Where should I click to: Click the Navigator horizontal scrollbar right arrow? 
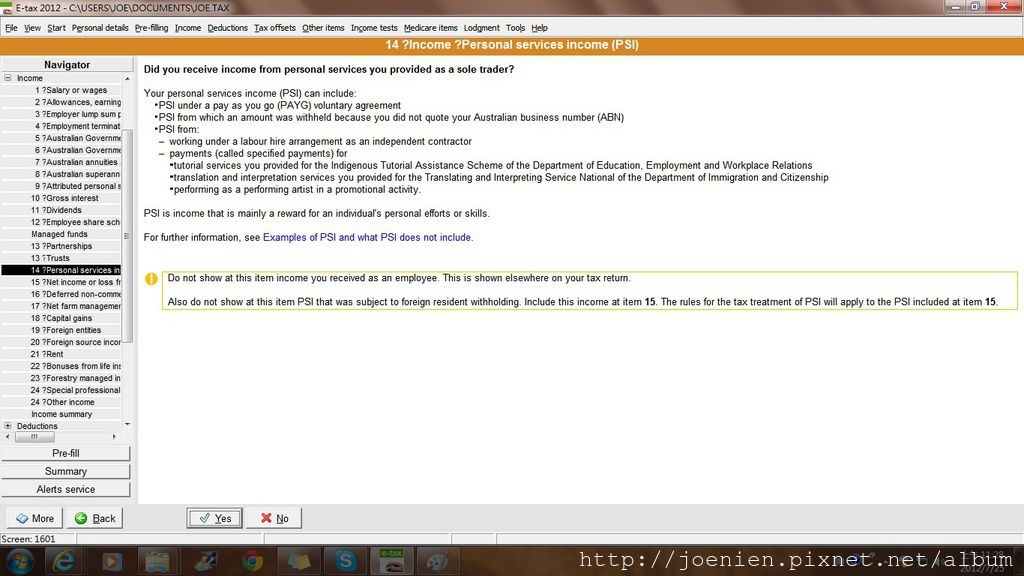coord(114,437)
